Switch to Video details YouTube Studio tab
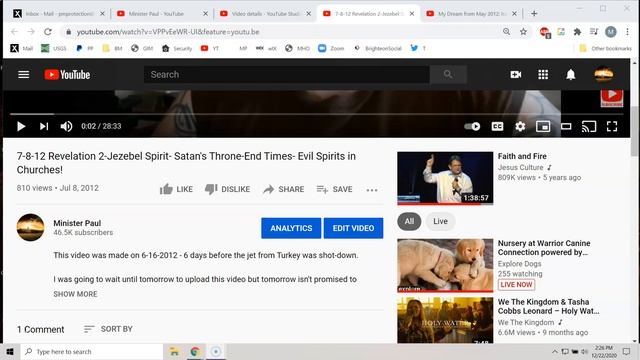 point(264,14)
